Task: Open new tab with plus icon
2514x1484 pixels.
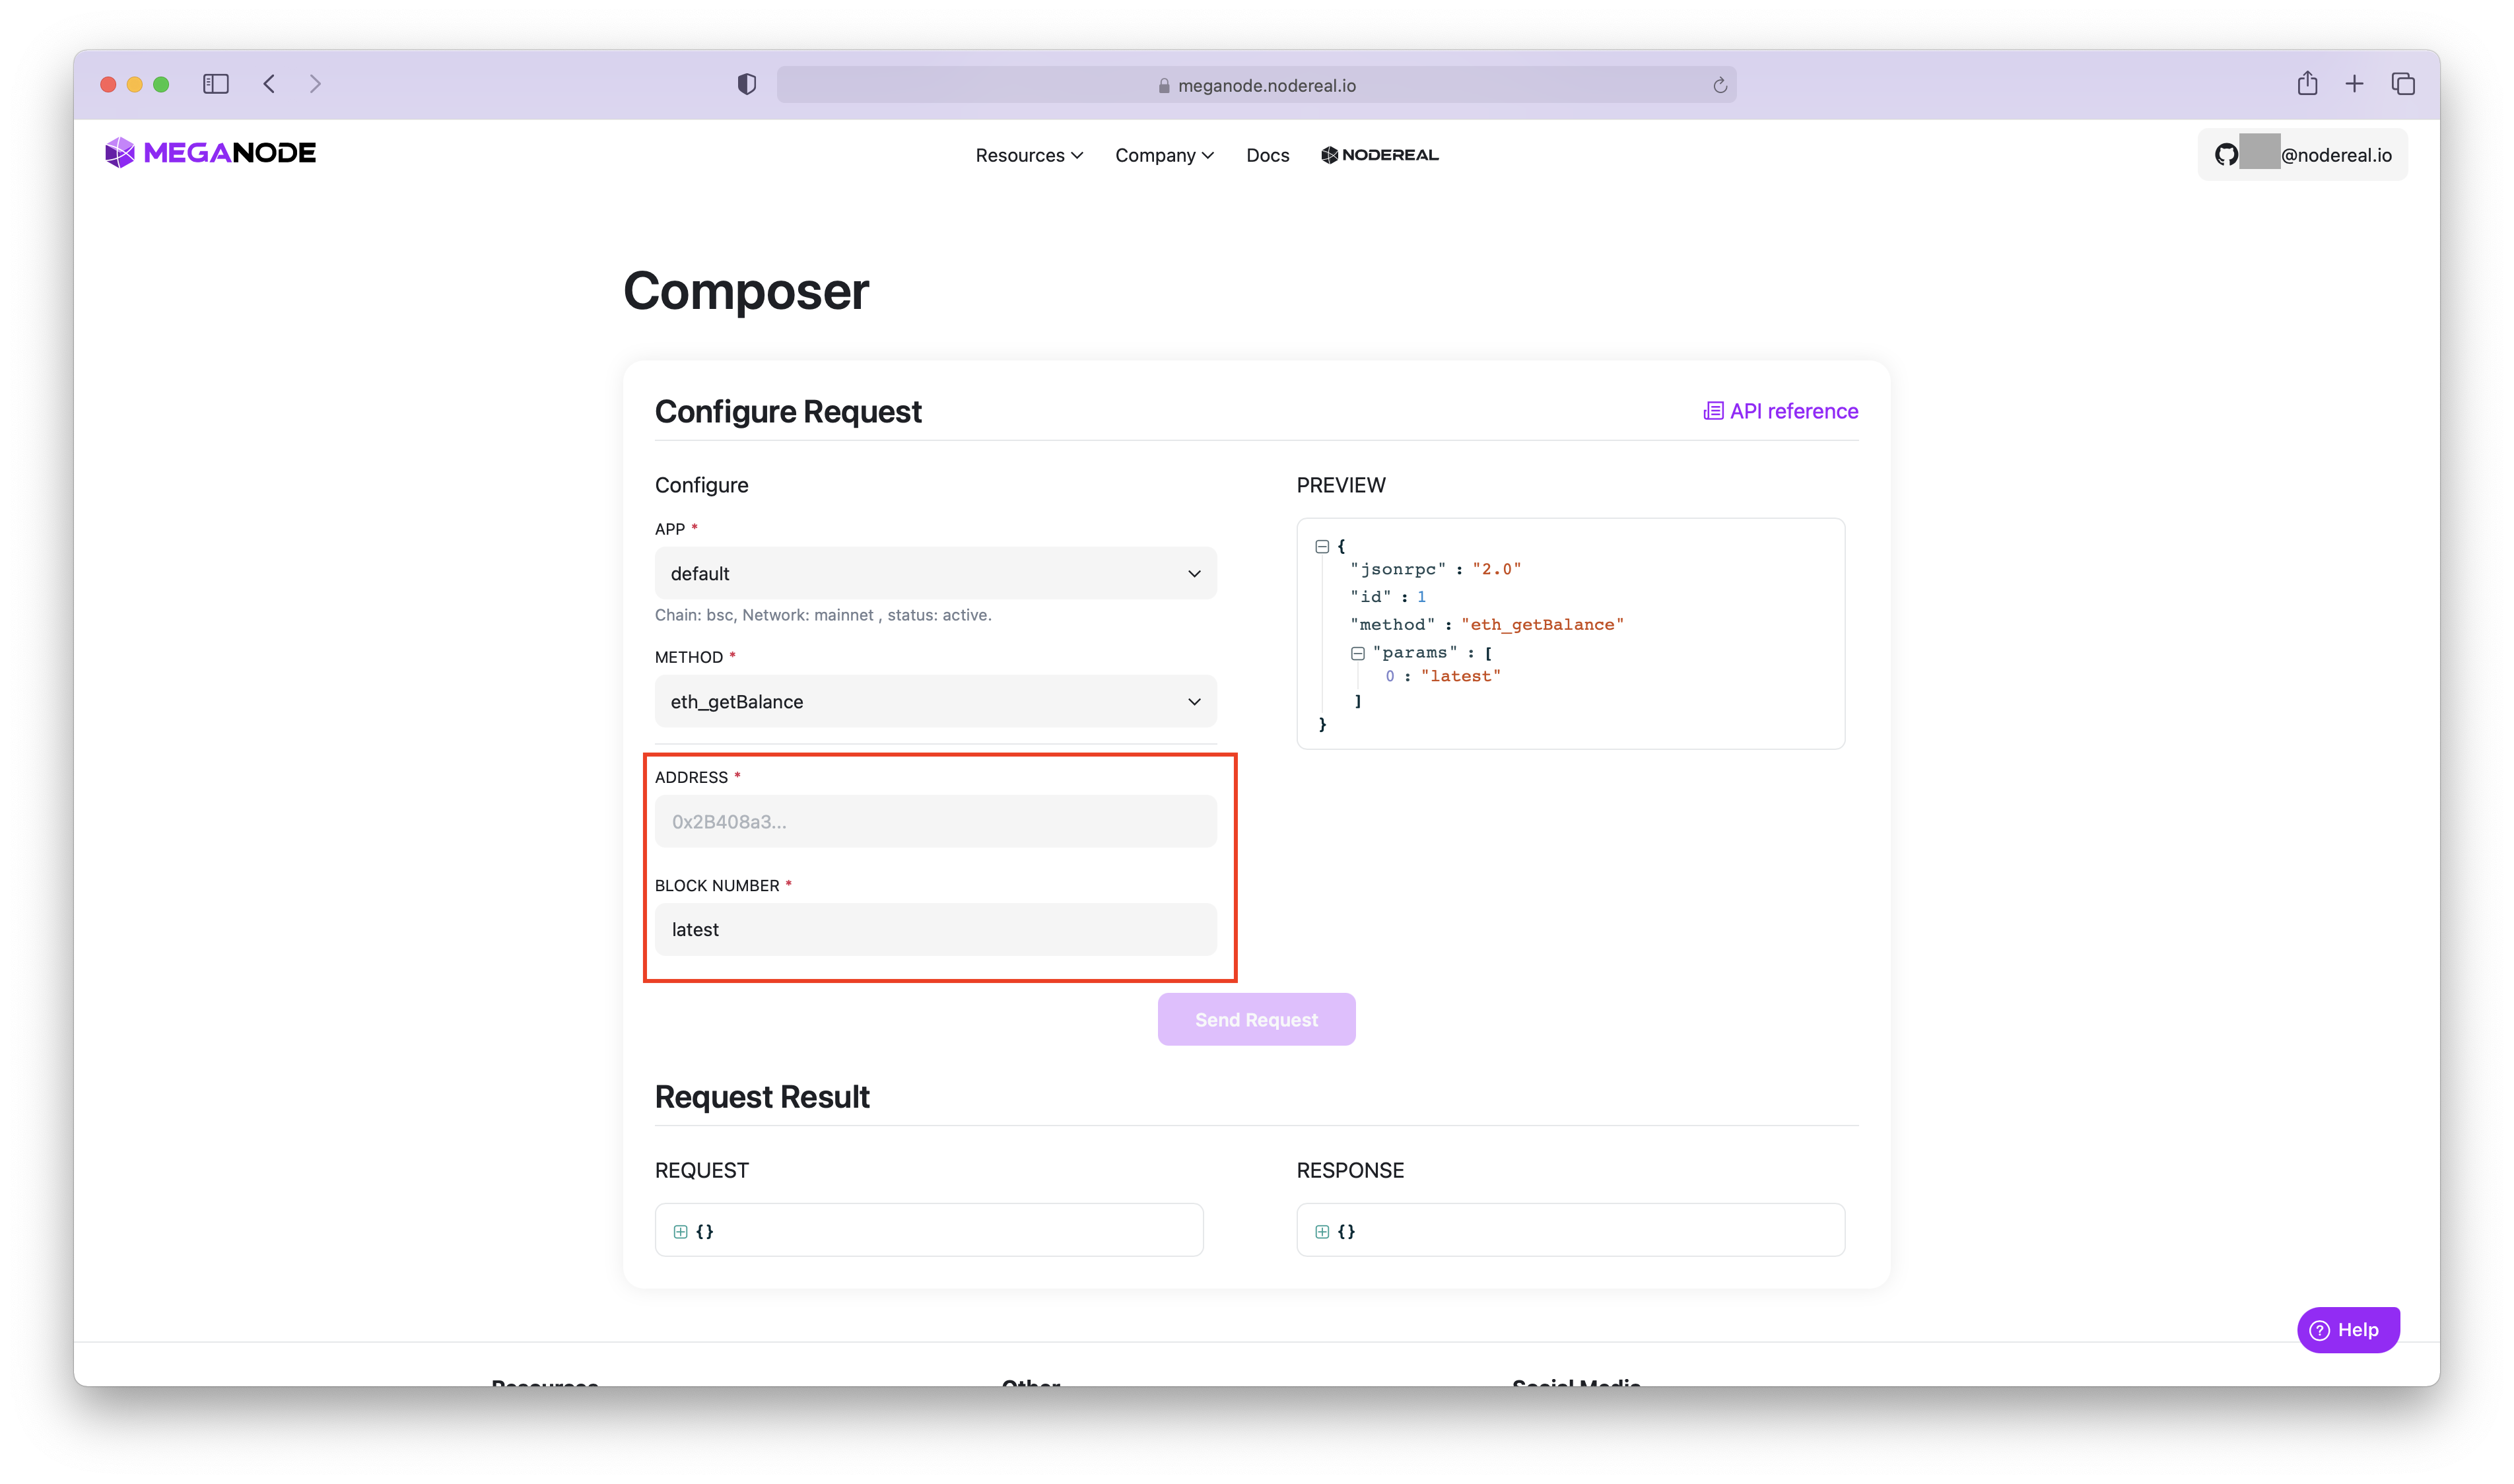Action: 2354,84
